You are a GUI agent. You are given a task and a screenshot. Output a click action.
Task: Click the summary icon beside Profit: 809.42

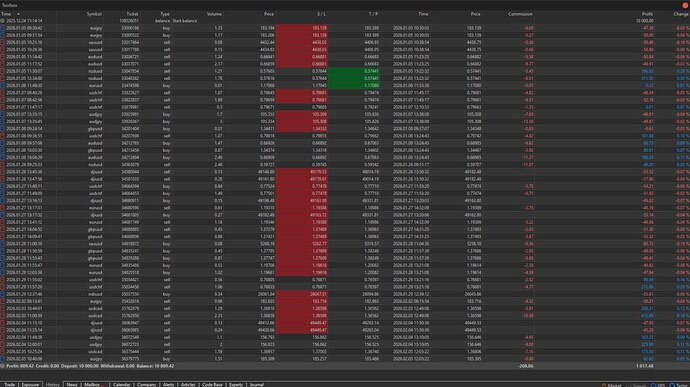(x=2, y=366)
